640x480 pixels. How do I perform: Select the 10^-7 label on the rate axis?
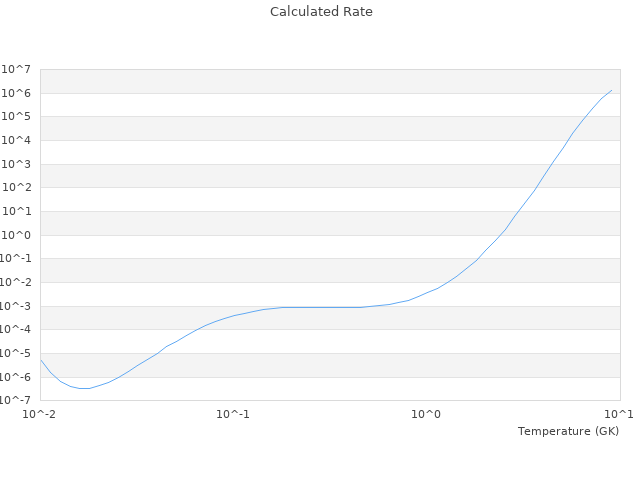pyautogui.click(x=16, y=401)
